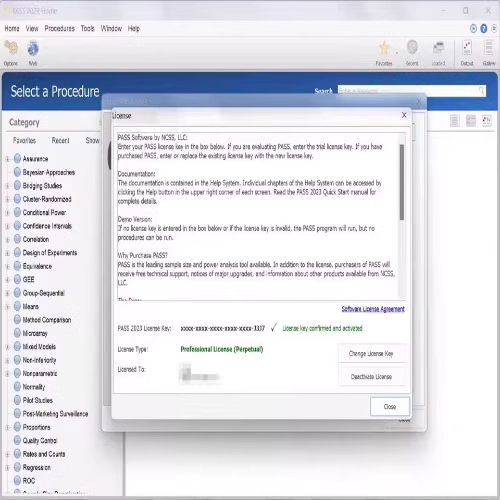Screen dimensions: 500x500
Task: Expand the Cluster-Randomized category
Action: (7, 199)
